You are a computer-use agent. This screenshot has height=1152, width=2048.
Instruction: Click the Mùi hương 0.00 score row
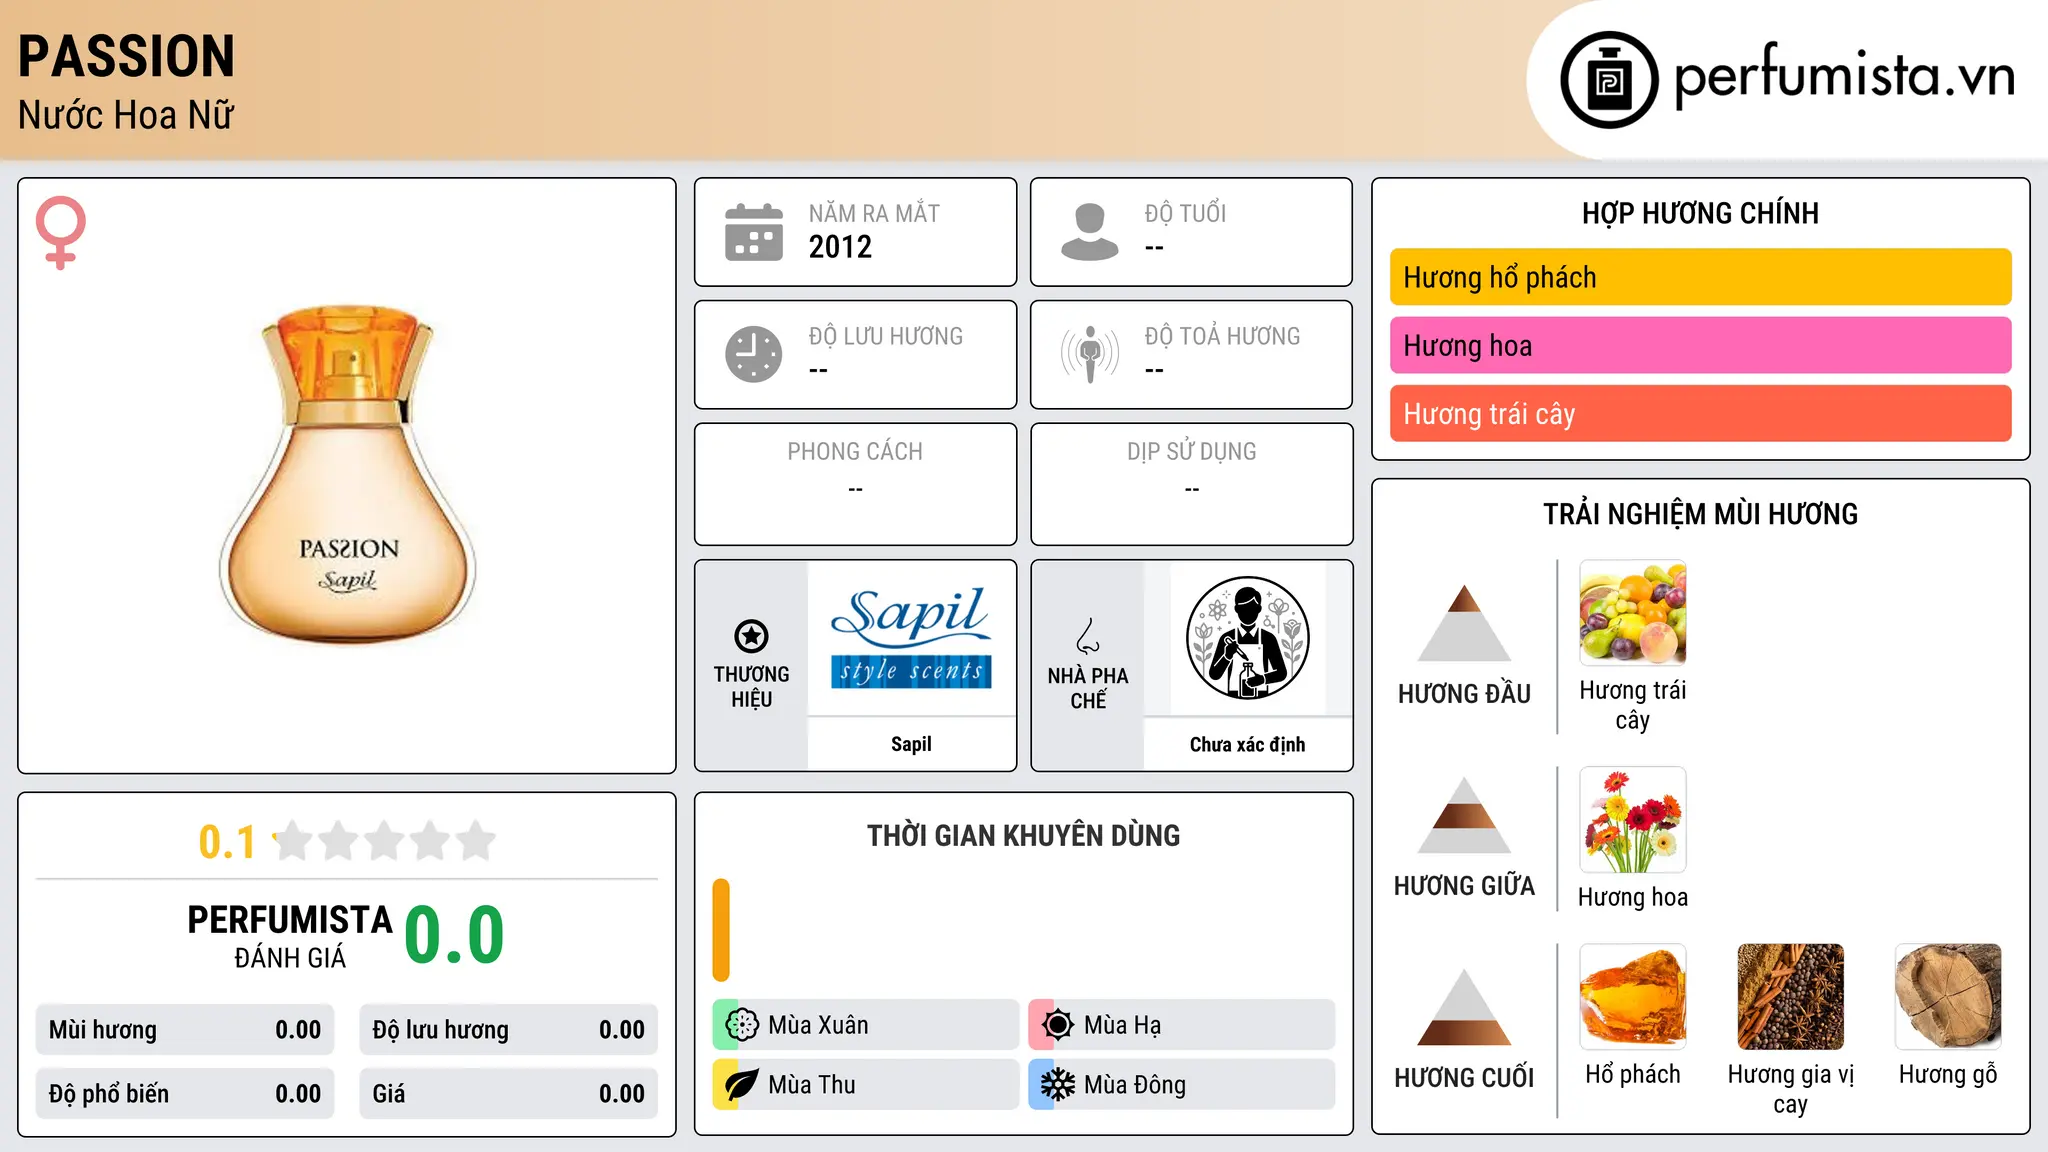[x=185, y=1030]
